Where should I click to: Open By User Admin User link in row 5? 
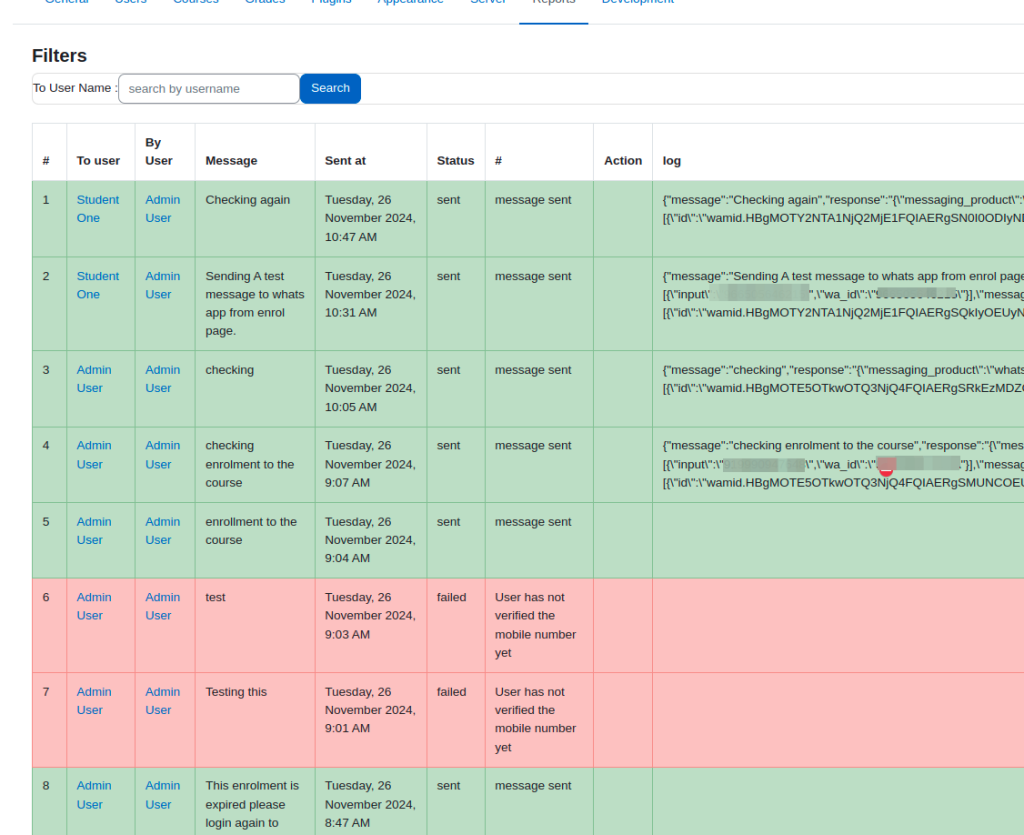(163, 531)
